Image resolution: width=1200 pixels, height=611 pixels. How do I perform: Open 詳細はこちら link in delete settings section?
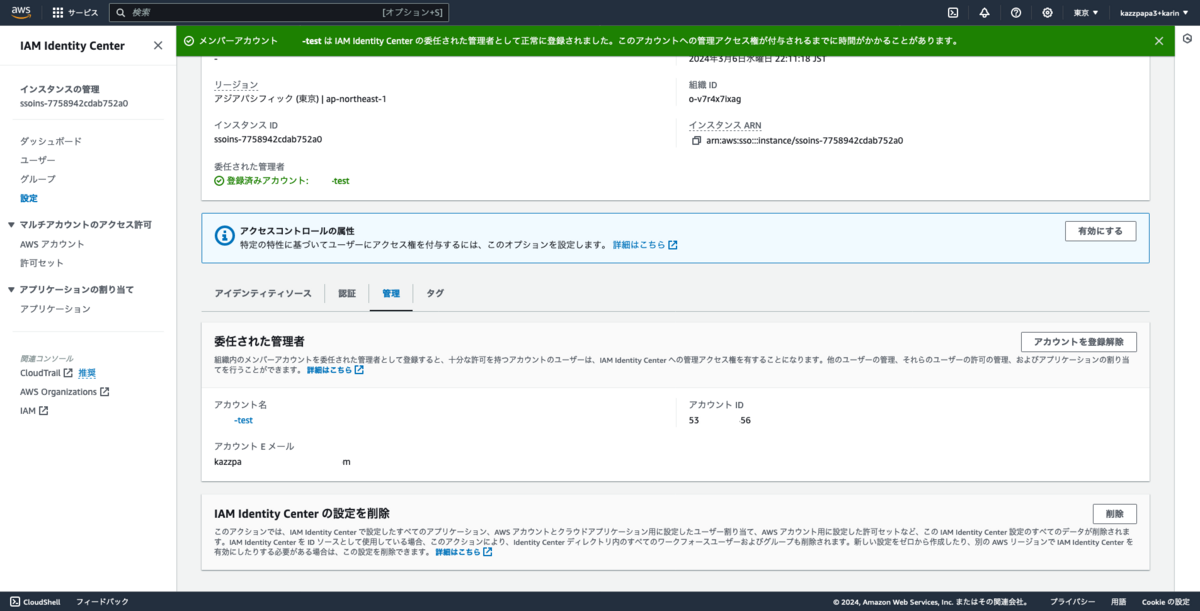tap(464, 552)
